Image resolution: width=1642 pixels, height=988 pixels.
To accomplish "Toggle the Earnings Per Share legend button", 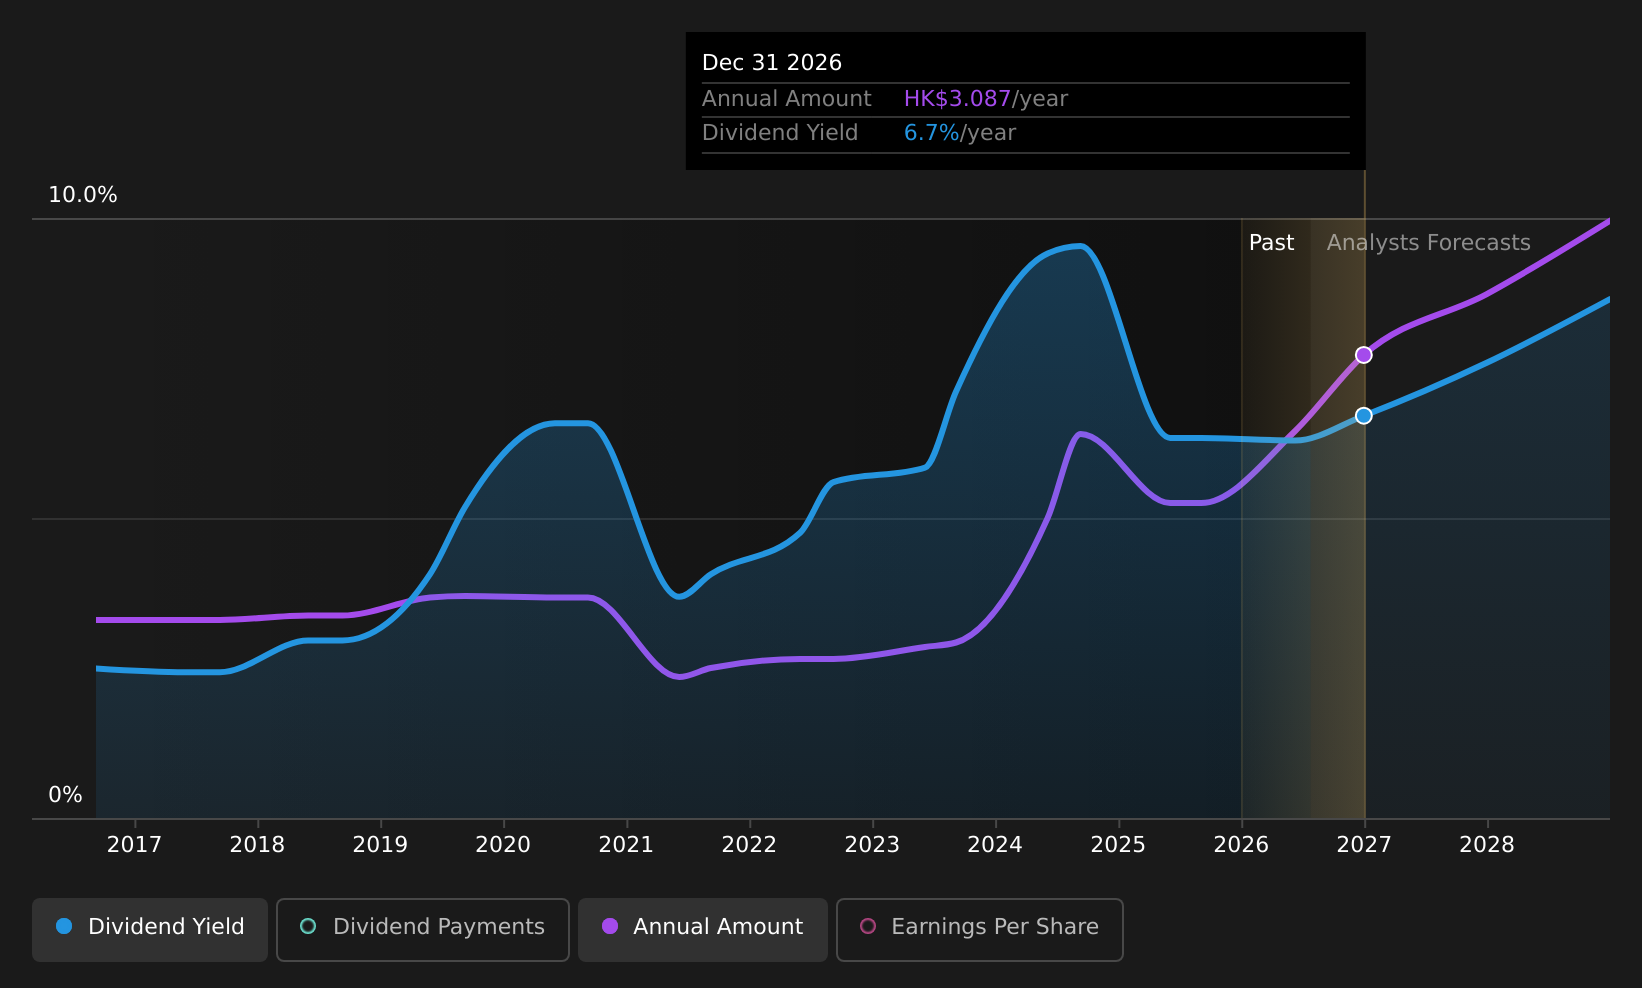I will (980, 929).
